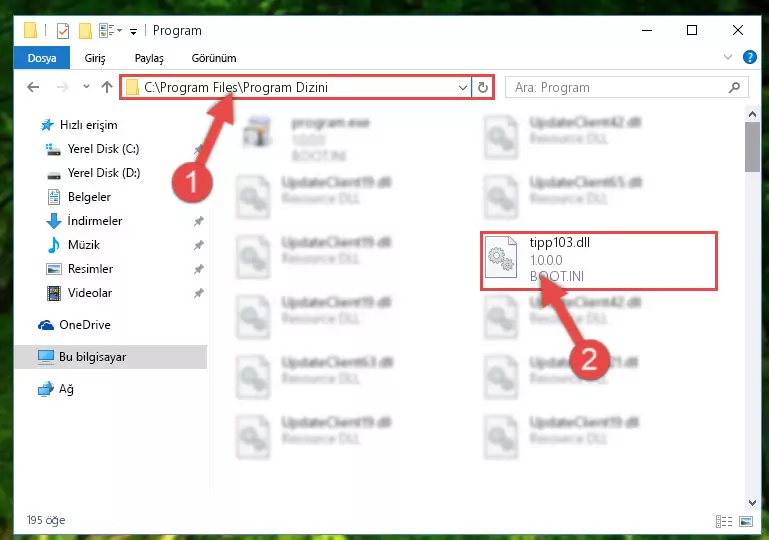
Task: Open Yerel Disk (C:) in sidebar
Action: point(103,149)
